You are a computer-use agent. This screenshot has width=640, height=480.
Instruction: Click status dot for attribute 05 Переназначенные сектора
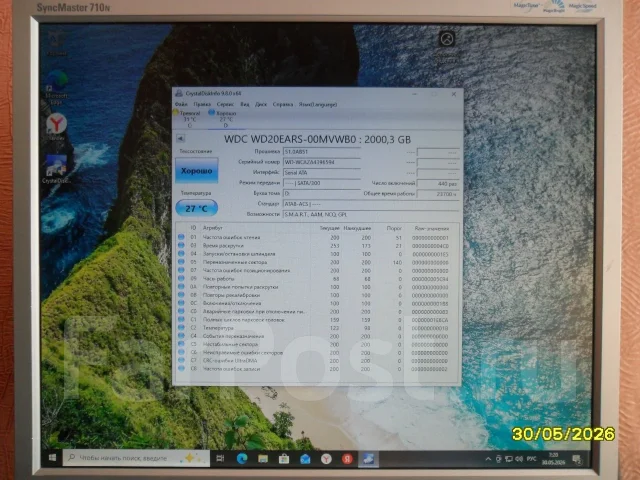181,262
